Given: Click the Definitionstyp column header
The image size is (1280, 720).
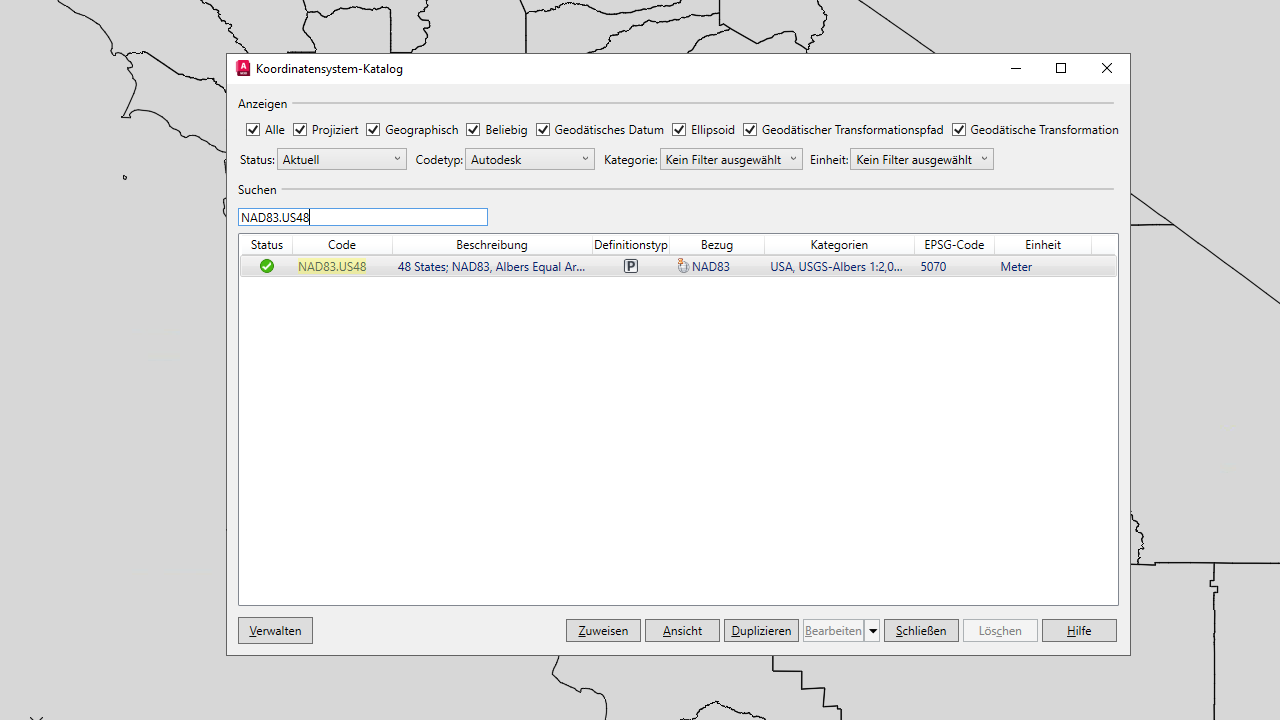Looking at the screenshot, I should (x=631, y=245).
